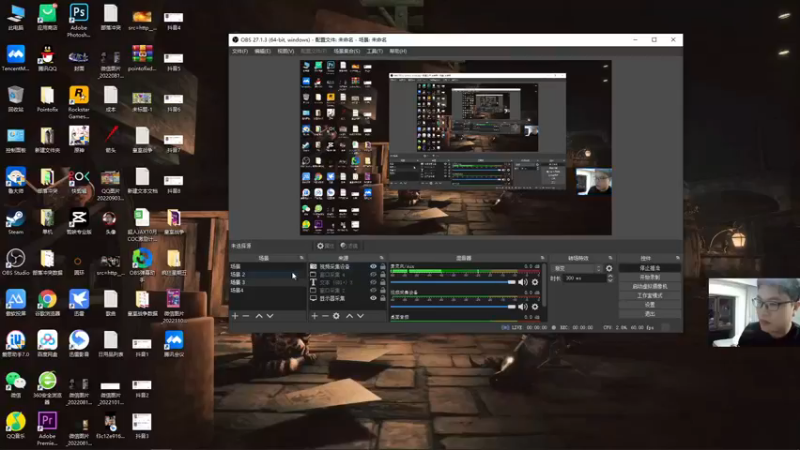
Task: Click 工作室模式 studio mode button
Action: (649, 296)
